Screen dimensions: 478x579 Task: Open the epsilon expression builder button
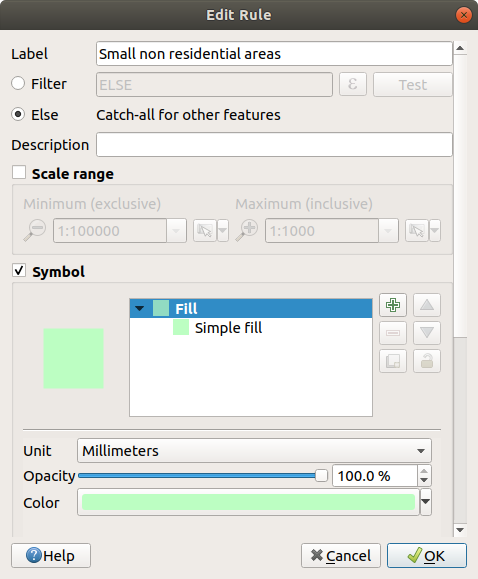tap(353, 84)
